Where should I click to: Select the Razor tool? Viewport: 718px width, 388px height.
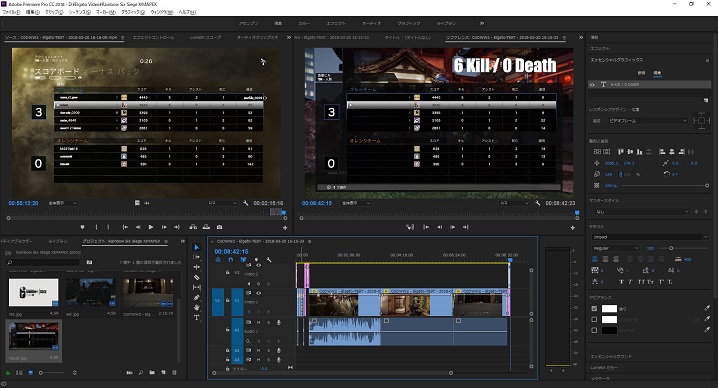click(196, 277)
